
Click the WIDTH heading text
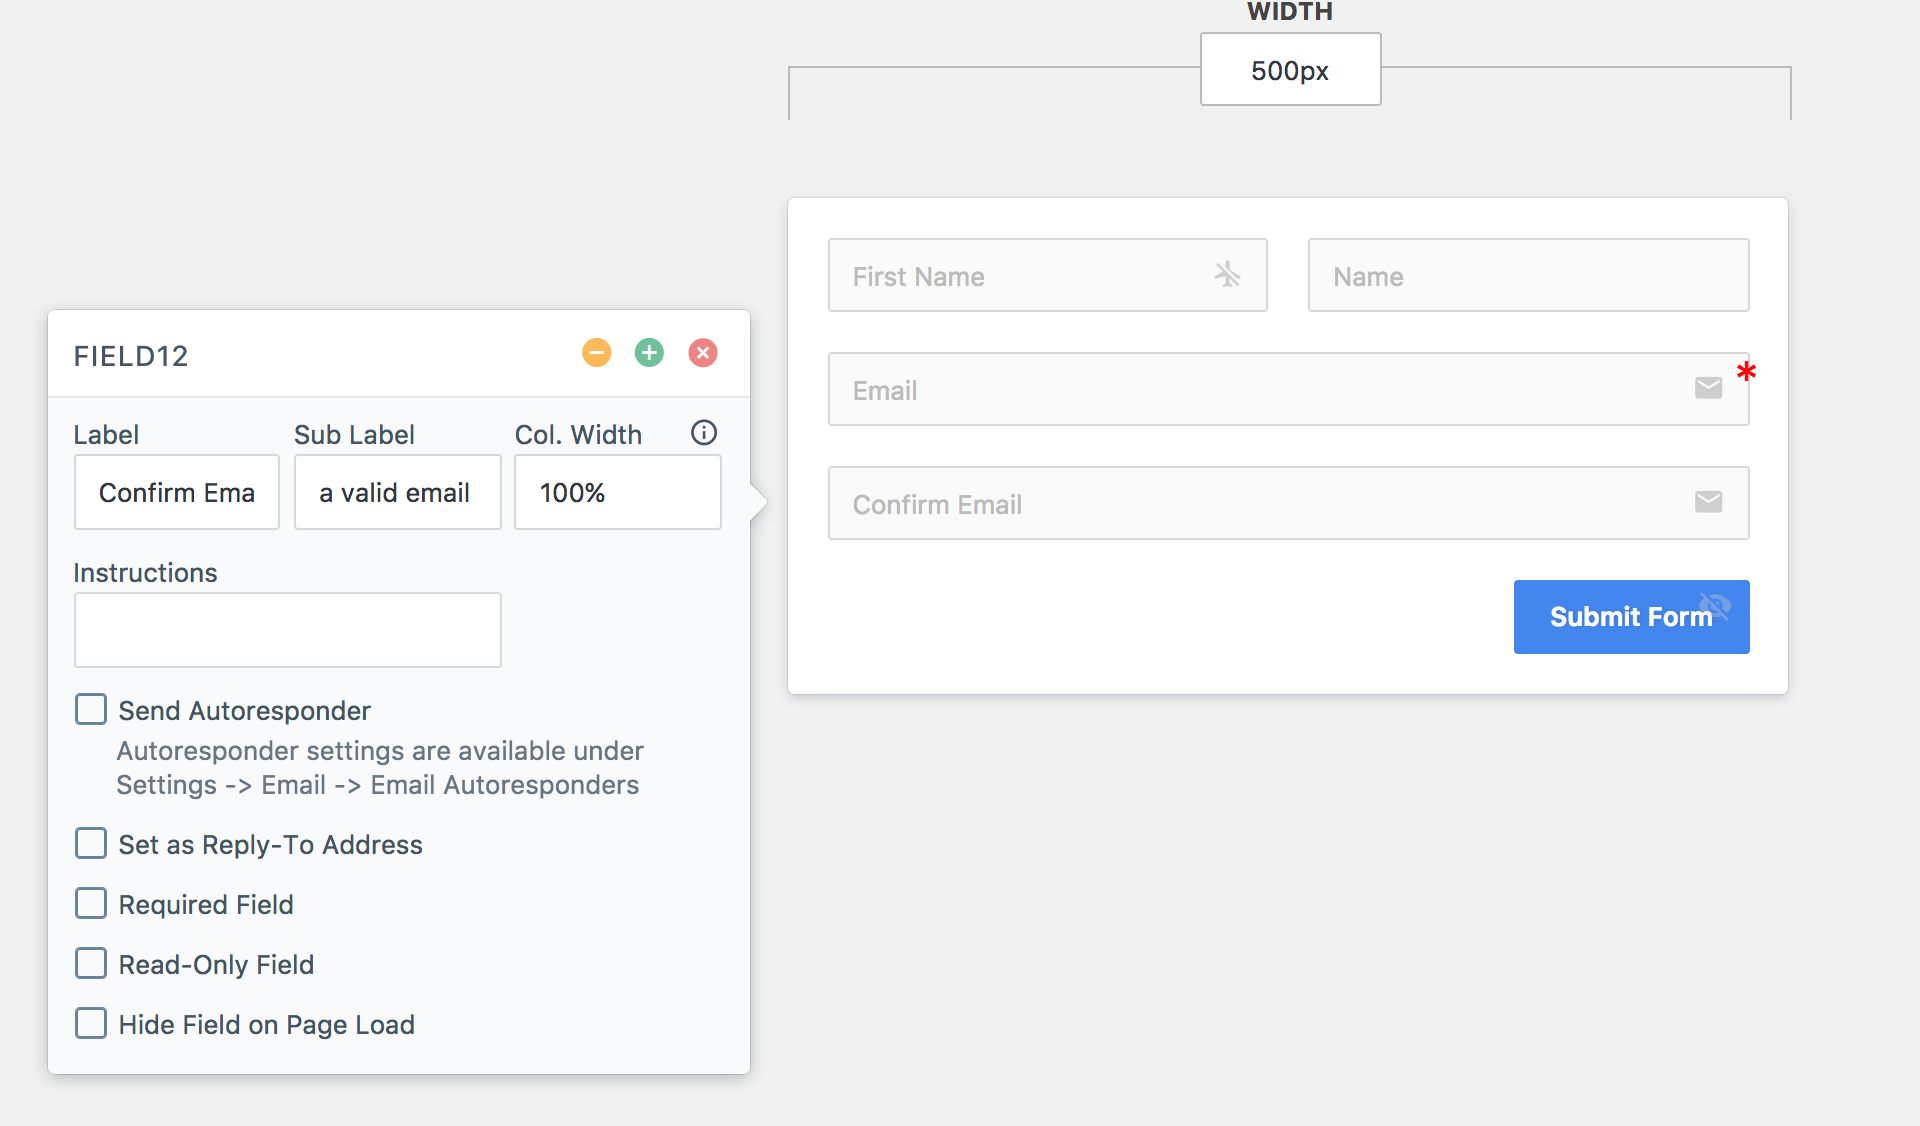click(x=1289, y=11)
